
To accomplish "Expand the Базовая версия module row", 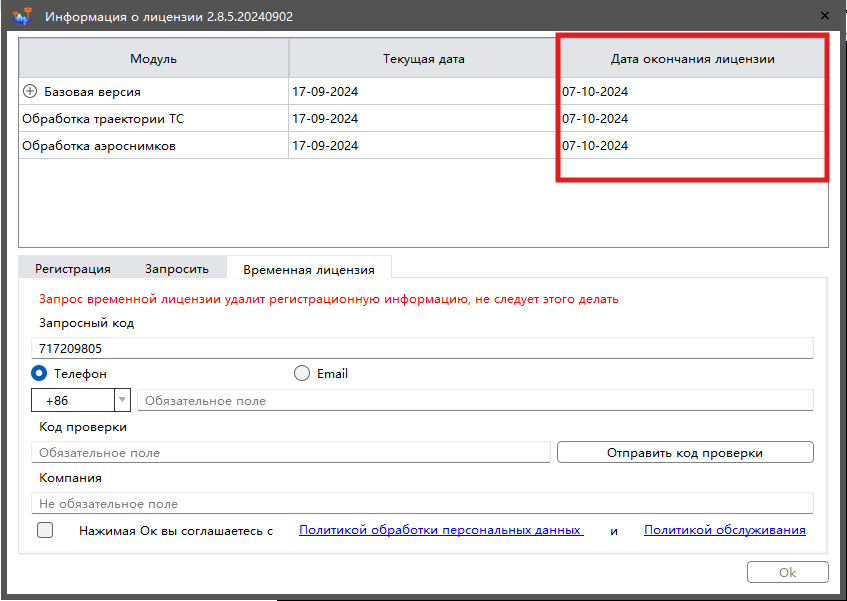I will pos(30,91).
